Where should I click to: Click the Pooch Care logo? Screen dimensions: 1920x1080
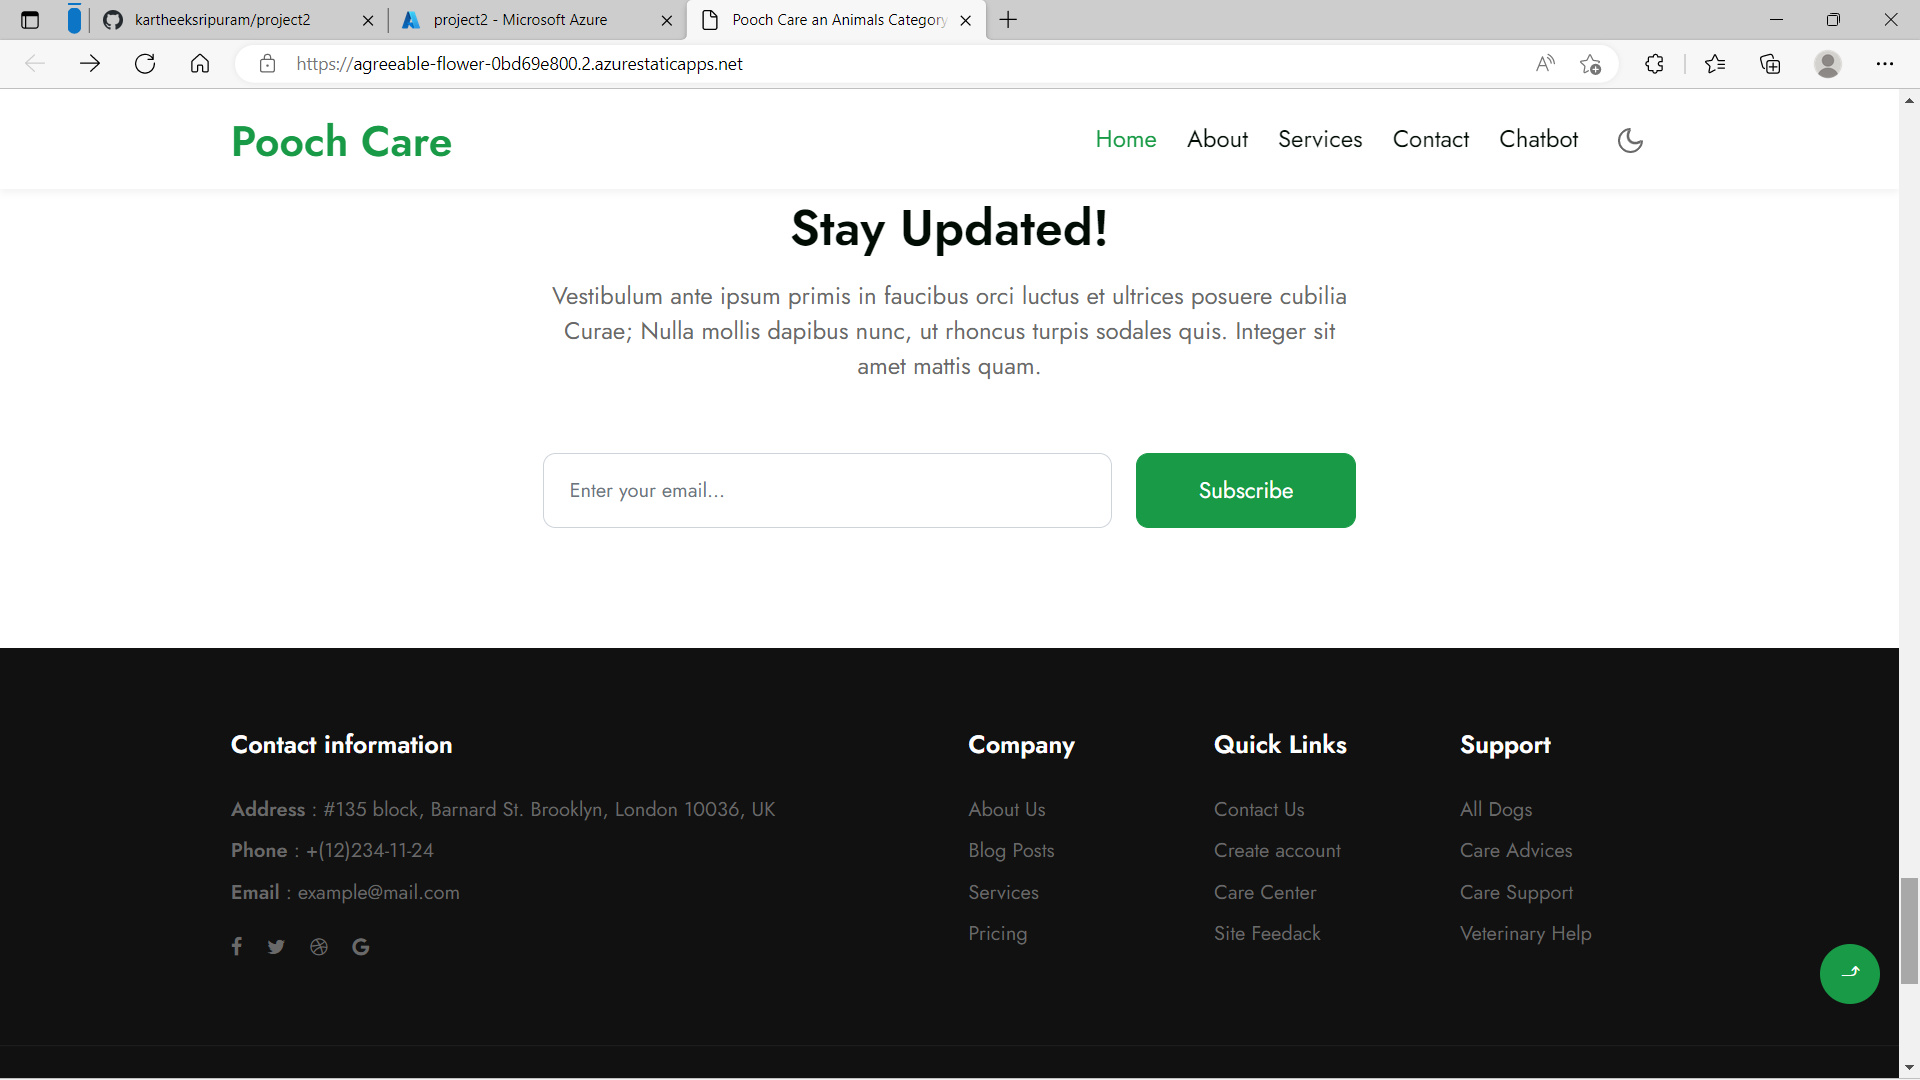[341, 141]
